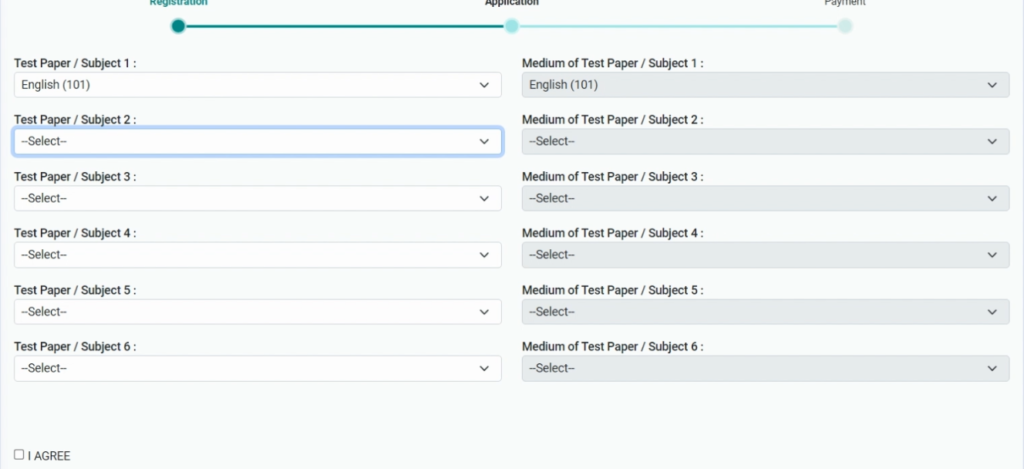The width and height of the screenshot is (1024, 469).
Task: Expand Medium of Test Paper / Subject 3 dropdown
Action: [x=765, y=198]
